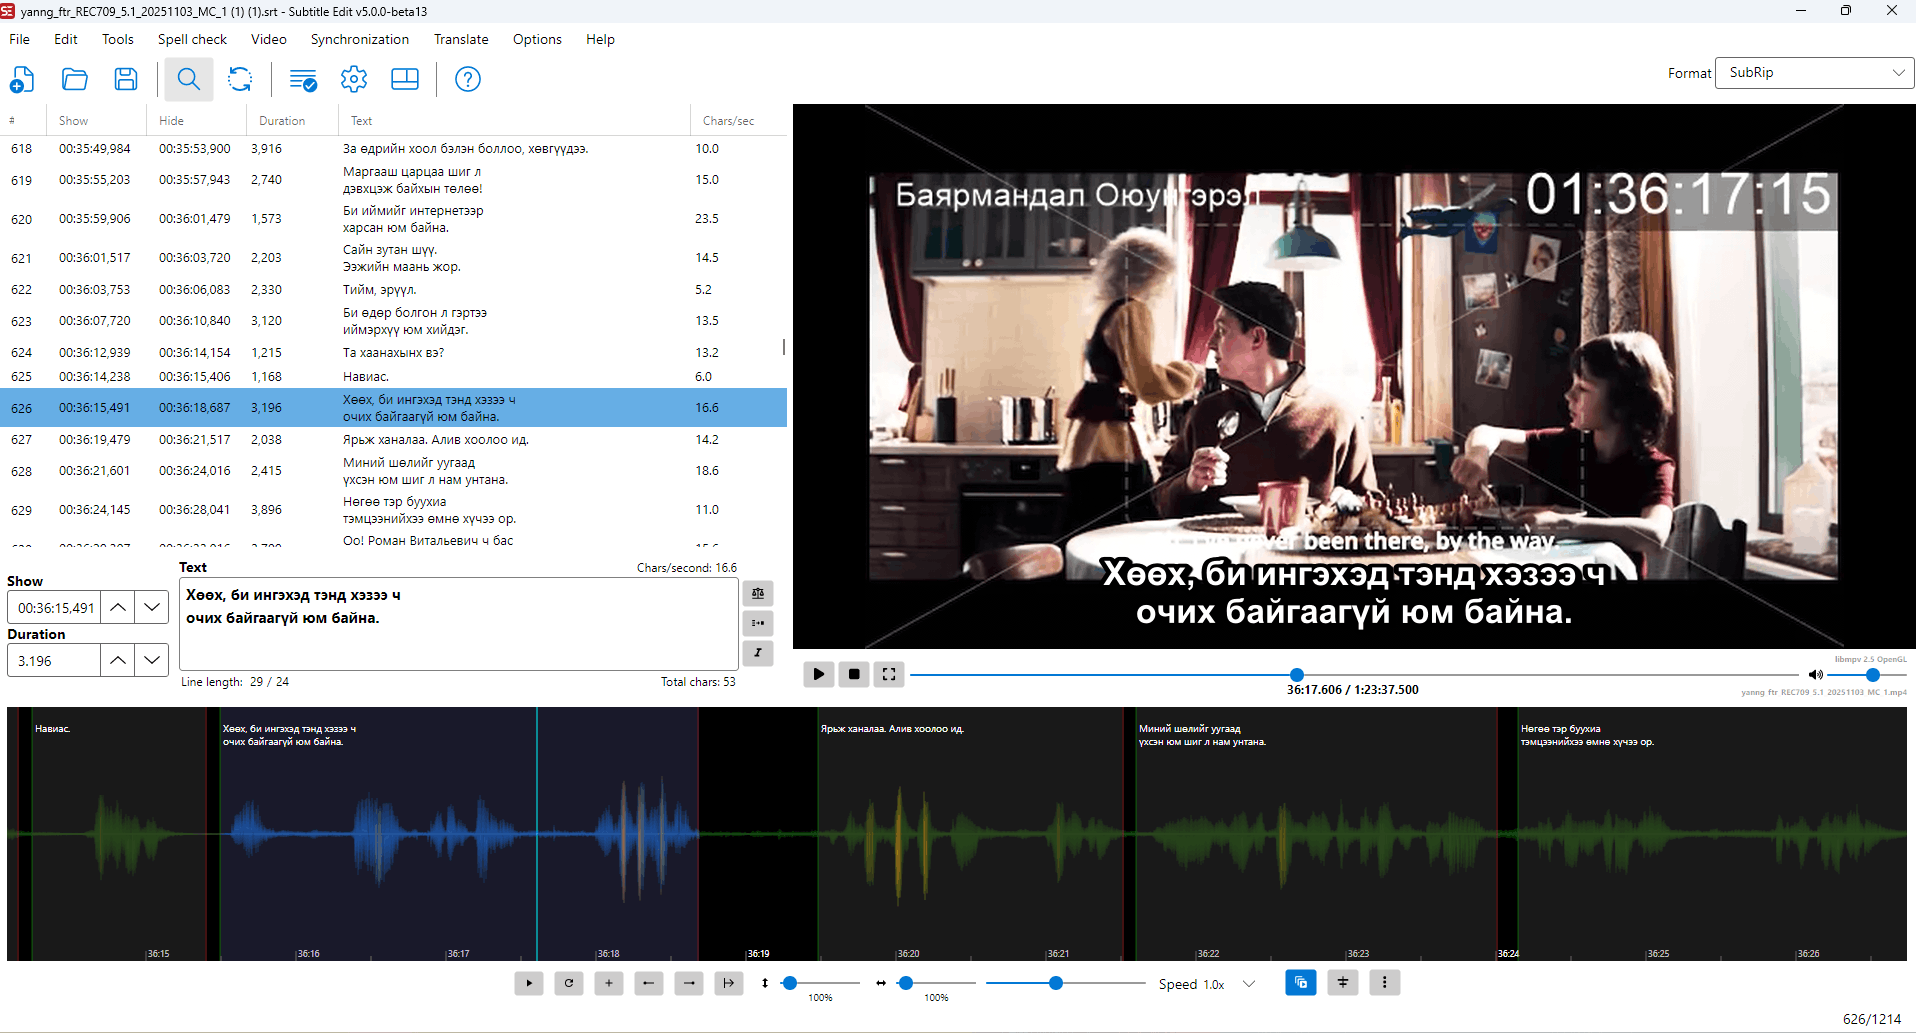Open the Spell check menu
The width and height of the screenshot is (1916, 1033).
point(192,39)
